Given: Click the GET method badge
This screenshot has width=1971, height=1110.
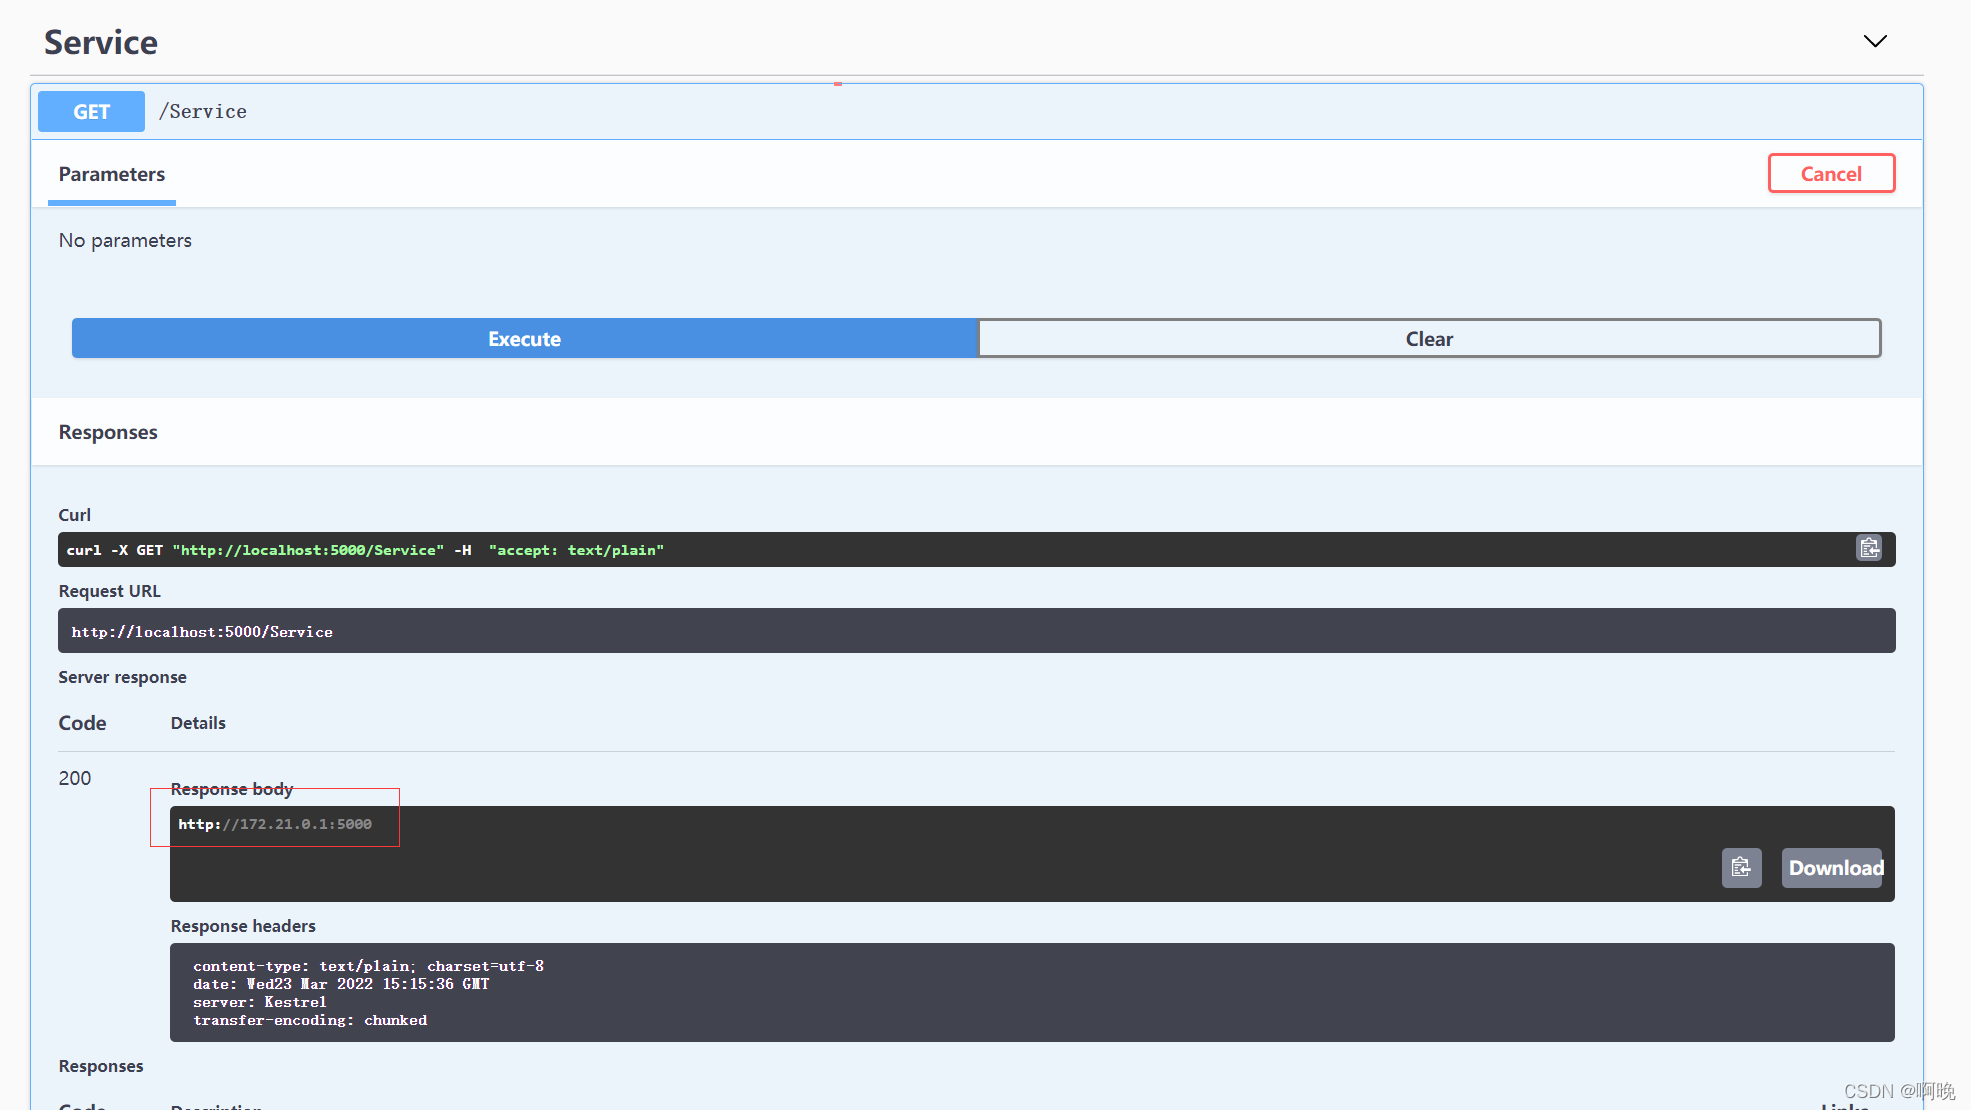Looking at the screenshot, I should click(91, 112).
